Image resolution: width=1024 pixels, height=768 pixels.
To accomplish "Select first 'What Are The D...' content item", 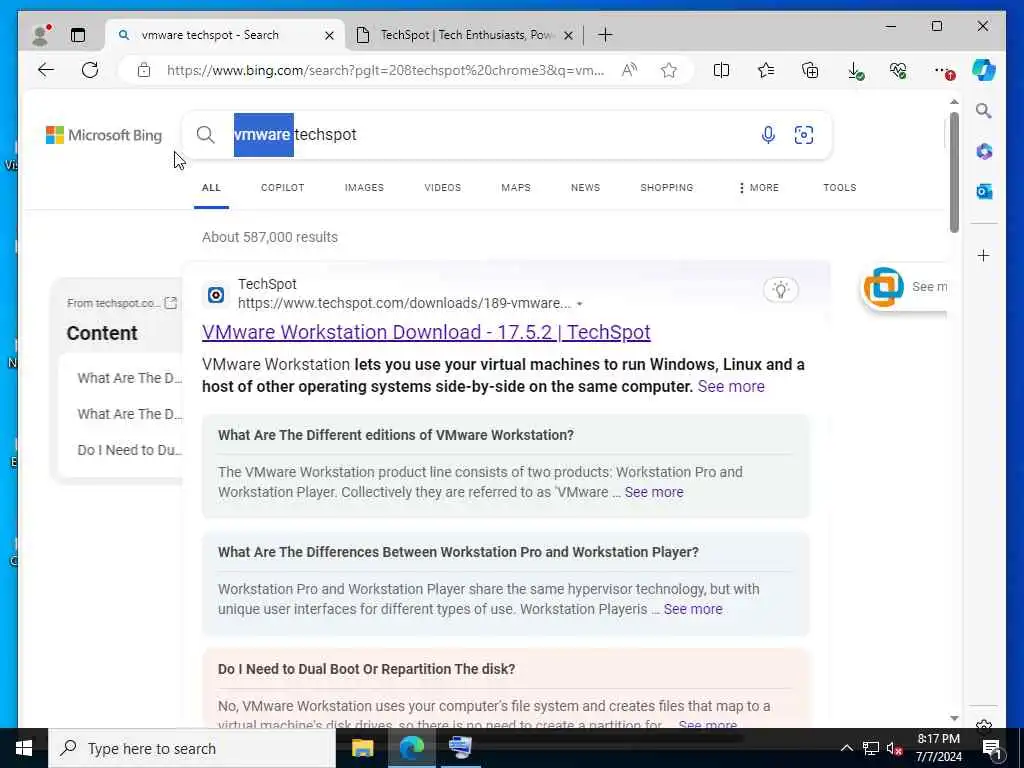I will coord(129,378).
